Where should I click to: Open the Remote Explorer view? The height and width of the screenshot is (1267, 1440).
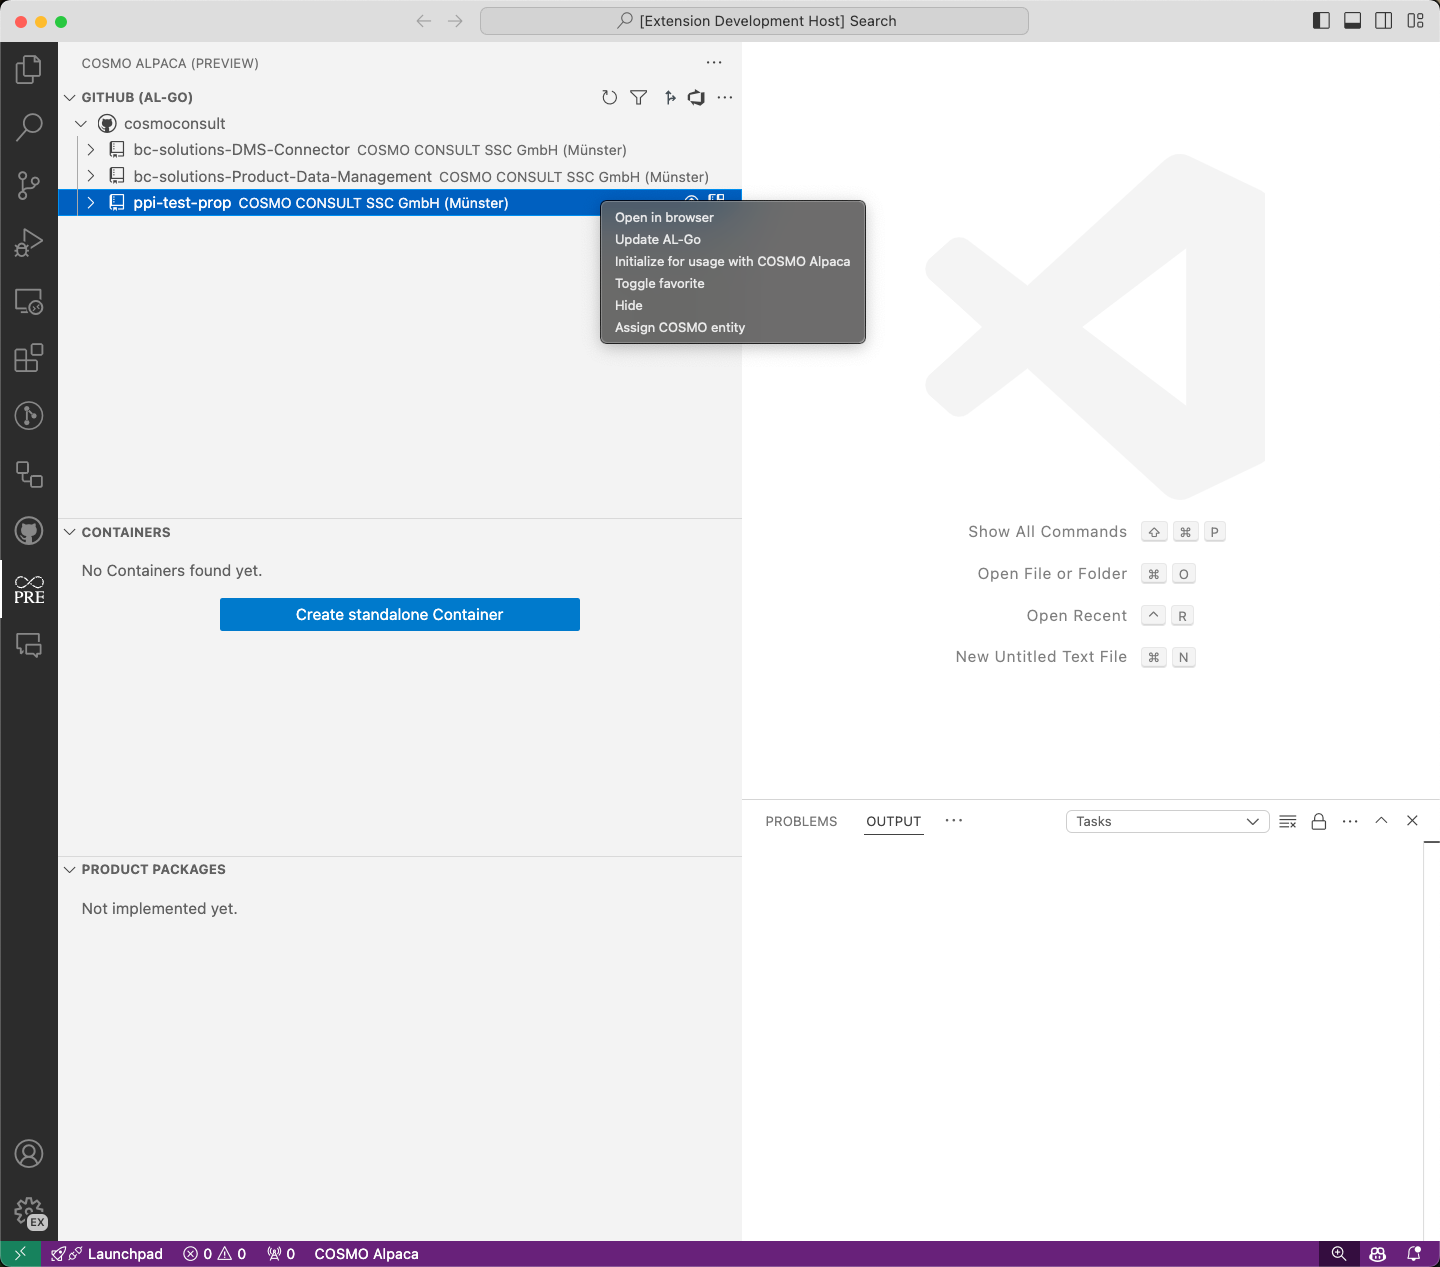coord(29,301)
